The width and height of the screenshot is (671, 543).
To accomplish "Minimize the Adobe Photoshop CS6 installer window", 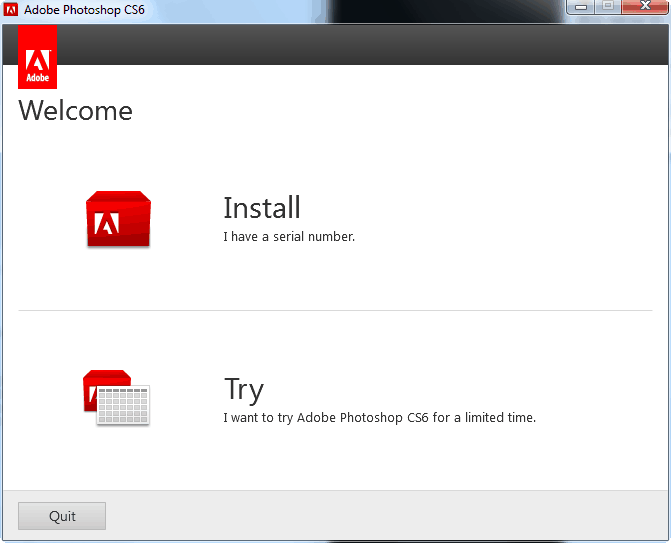I will 581,7.
